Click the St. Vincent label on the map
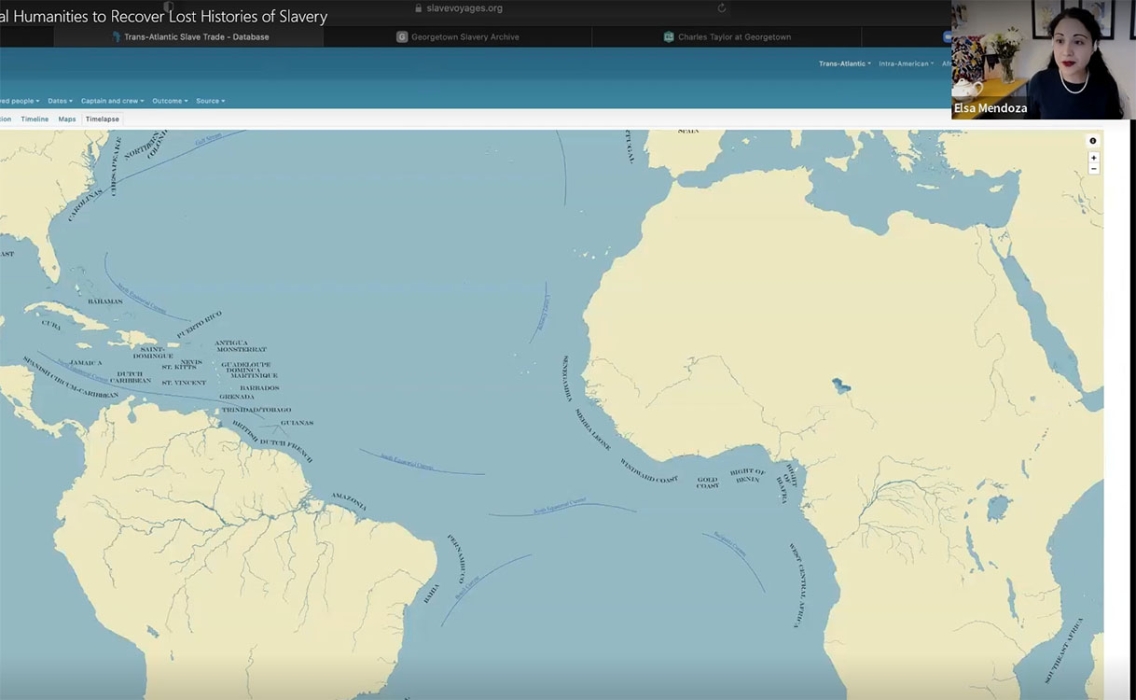Screen dimensions: 1136x700 [184, 383]
